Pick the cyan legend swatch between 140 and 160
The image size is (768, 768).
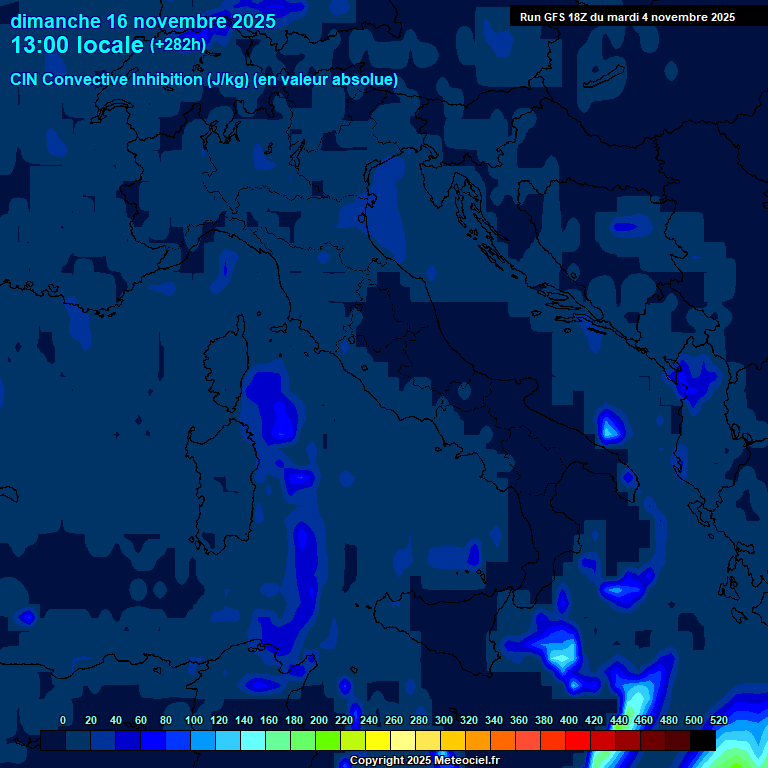coord(253,740)
